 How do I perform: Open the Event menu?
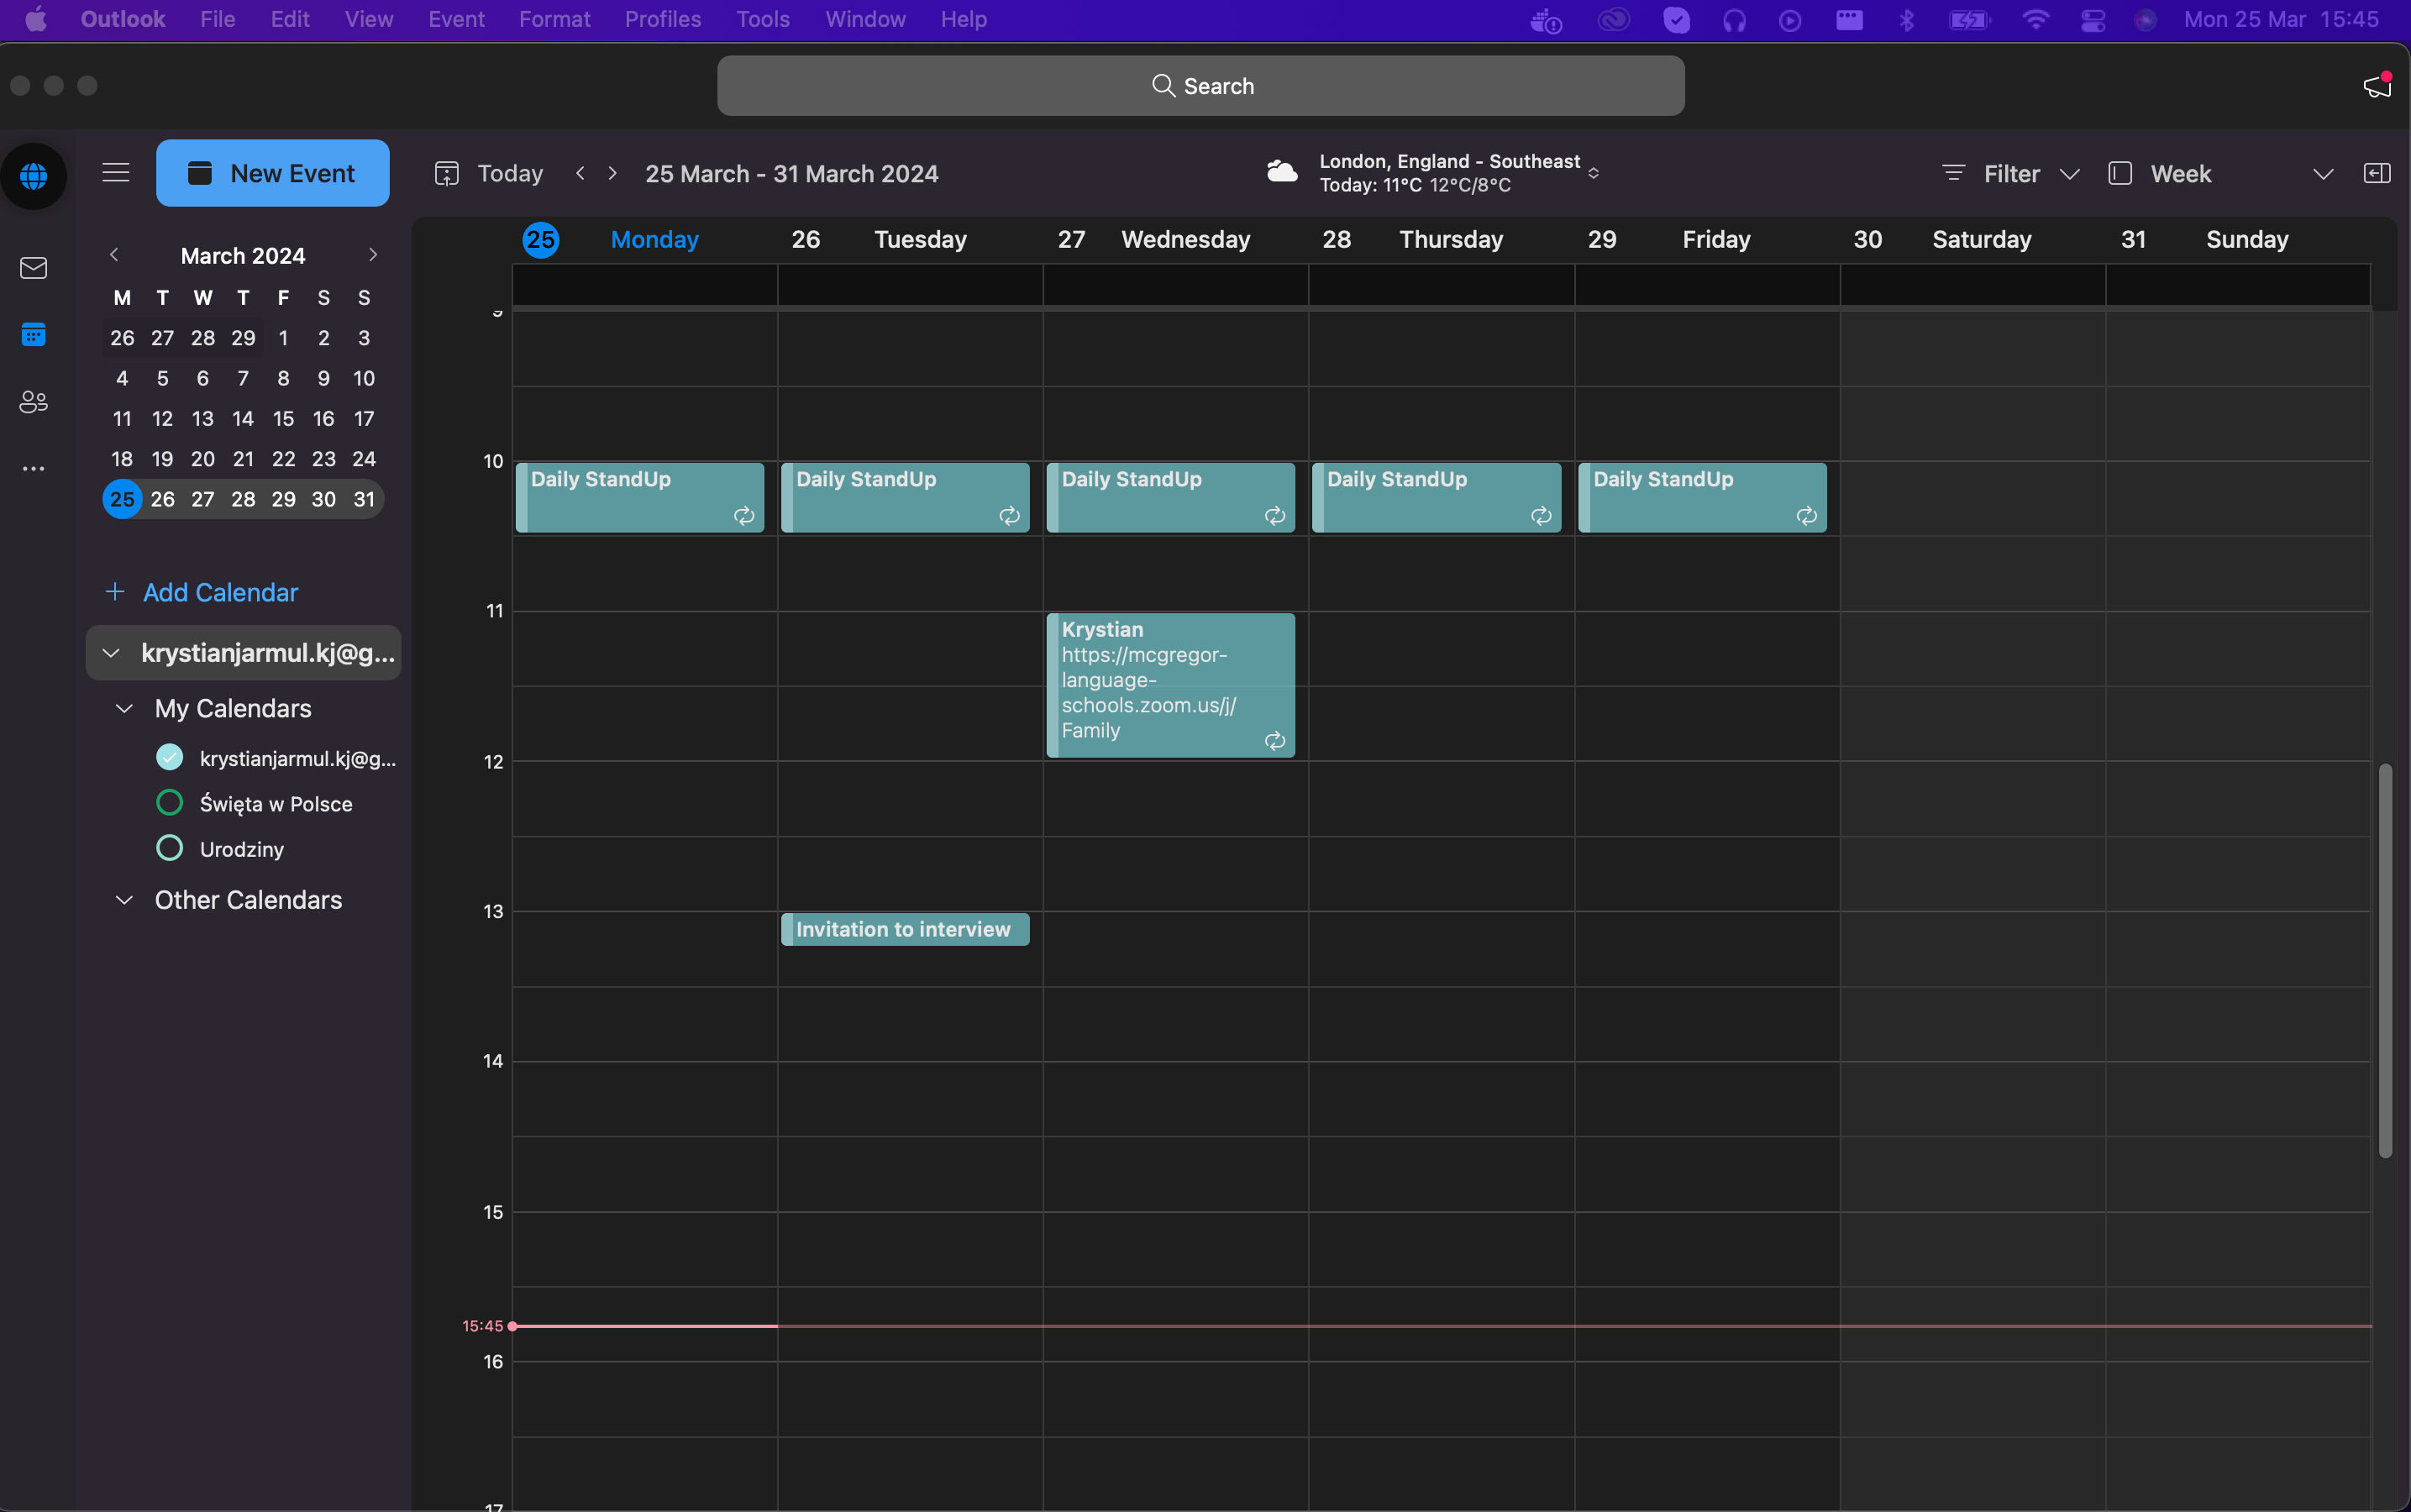(x=456, y=19)
